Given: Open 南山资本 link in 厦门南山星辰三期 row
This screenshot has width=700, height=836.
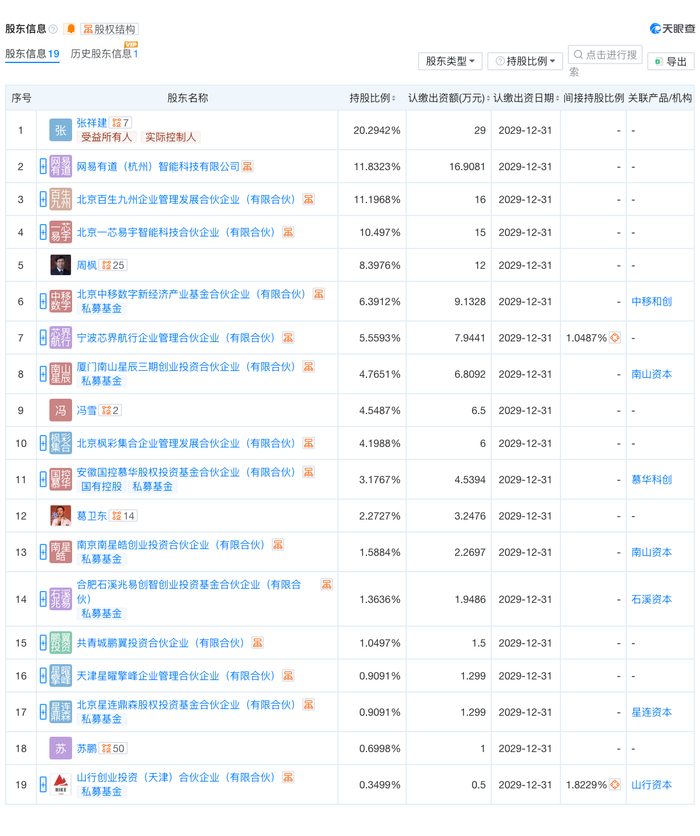Looking at the screenshot, I should (x=651, y=374).
